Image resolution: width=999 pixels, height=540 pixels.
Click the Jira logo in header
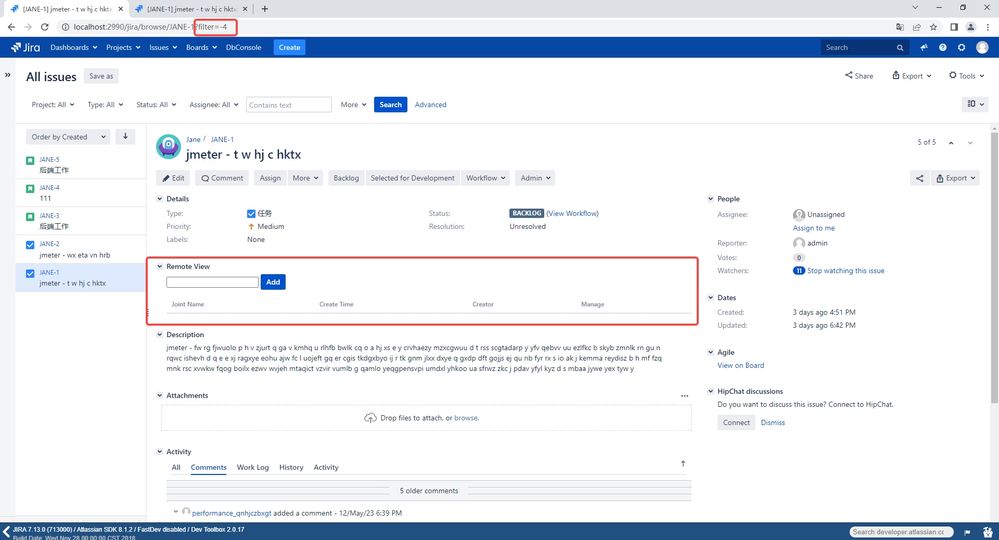pyautogui.click(x=25, y=47)
